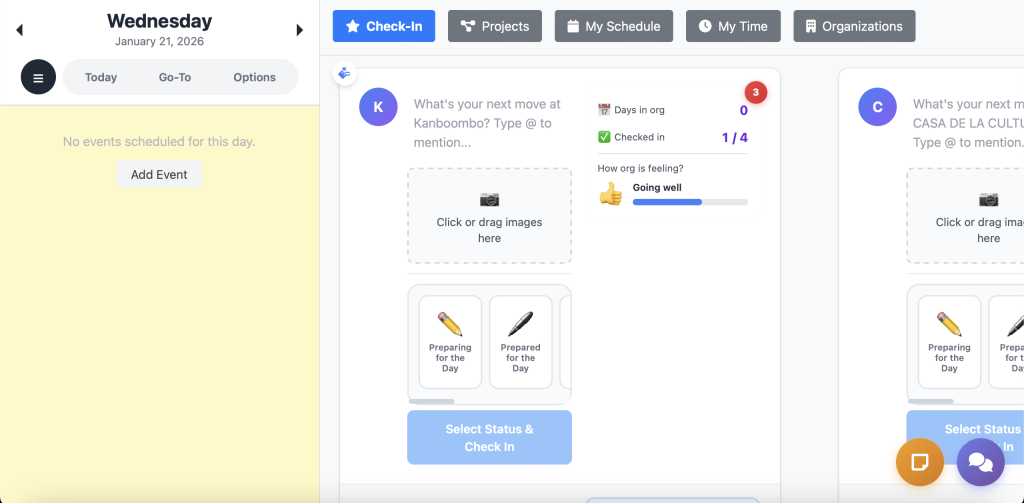
Task: Open the purple chat bubbles button
Action: pyautogui.click(x=980, y=462)
